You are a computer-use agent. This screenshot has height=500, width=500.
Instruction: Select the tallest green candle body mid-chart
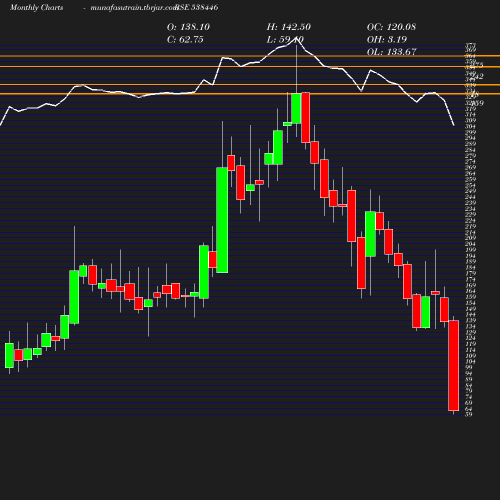click(x=222, y=220)
